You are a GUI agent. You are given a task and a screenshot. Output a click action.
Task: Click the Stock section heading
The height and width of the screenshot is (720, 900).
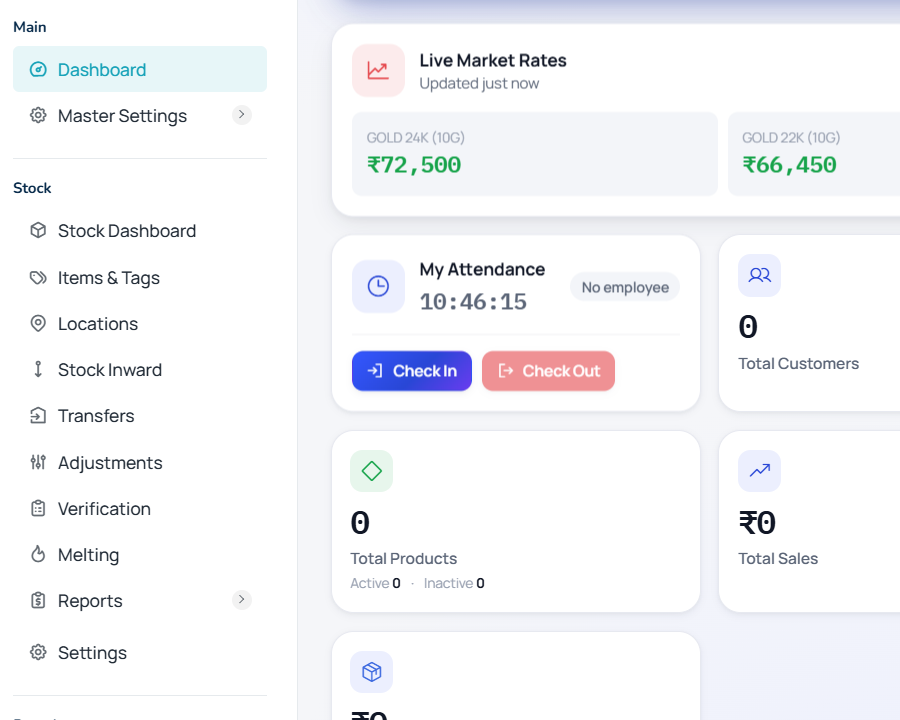coord(32,188)
